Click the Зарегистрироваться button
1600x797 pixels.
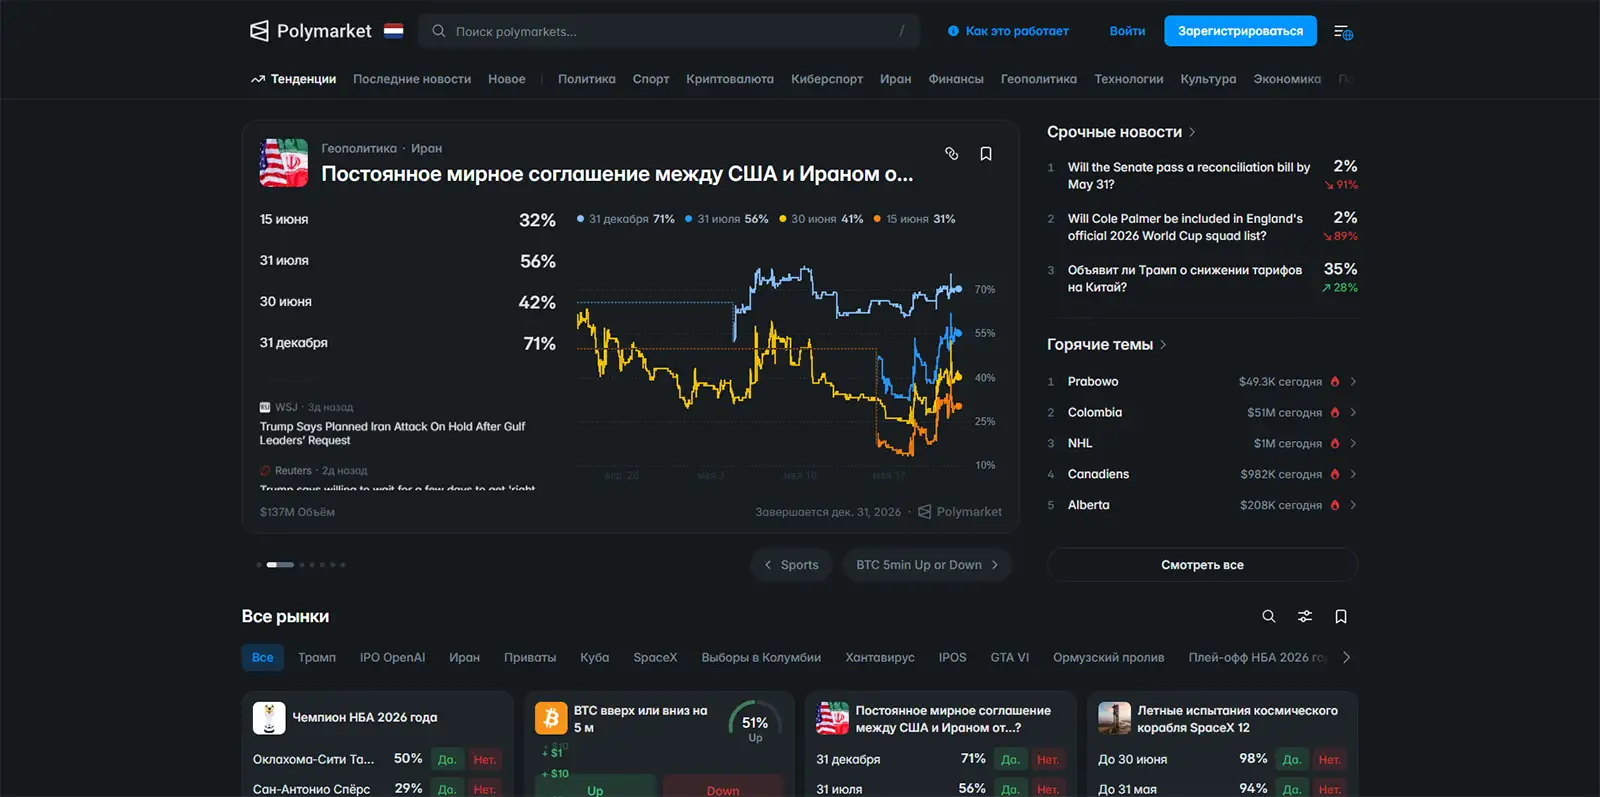[1240, 31]
